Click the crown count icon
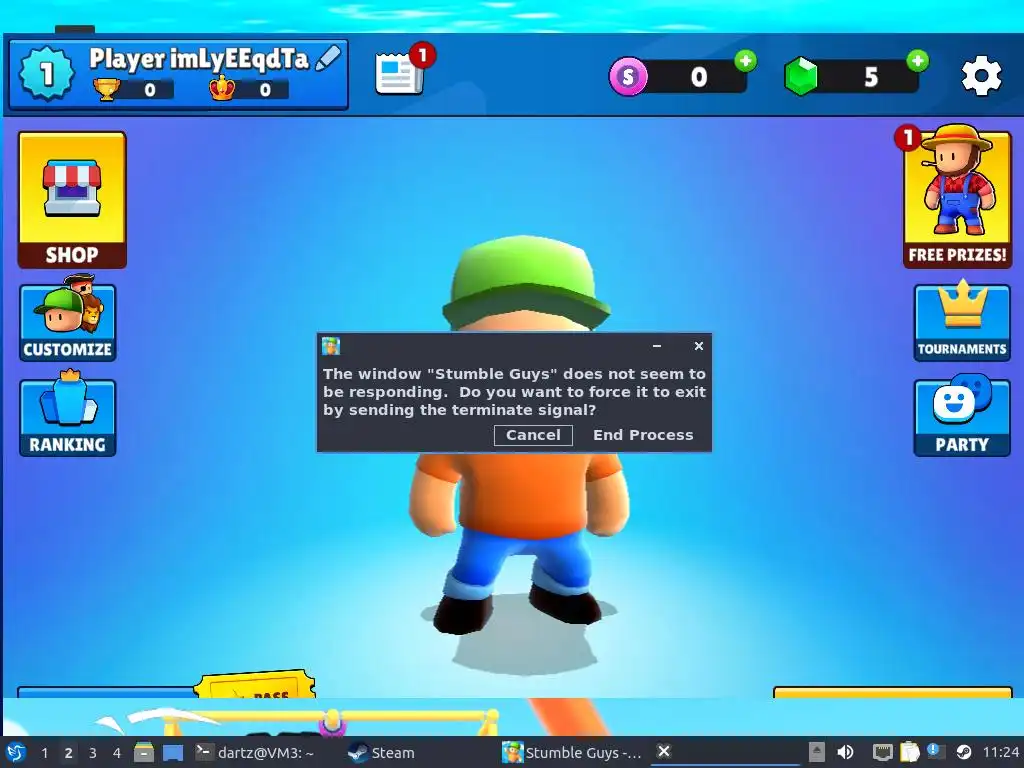The image size is (1024, 768). tap(222, 88)
